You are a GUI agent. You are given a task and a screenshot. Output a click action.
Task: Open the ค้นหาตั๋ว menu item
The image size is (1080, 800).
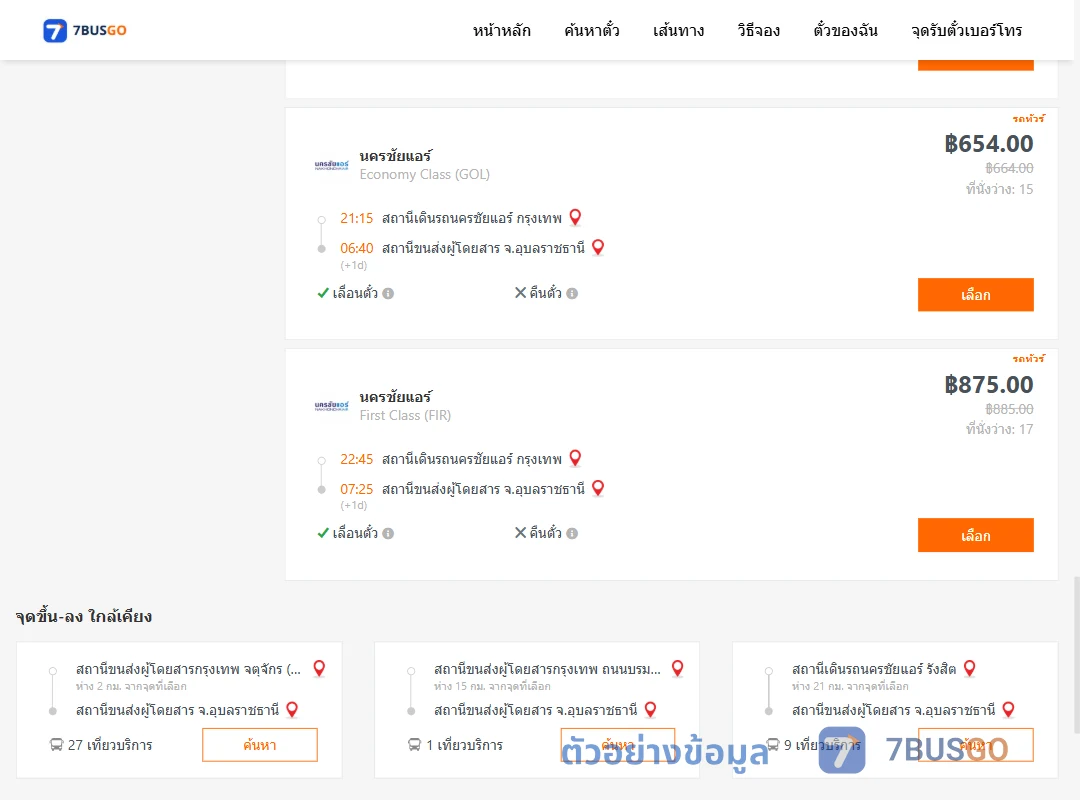tap(592, 30)
